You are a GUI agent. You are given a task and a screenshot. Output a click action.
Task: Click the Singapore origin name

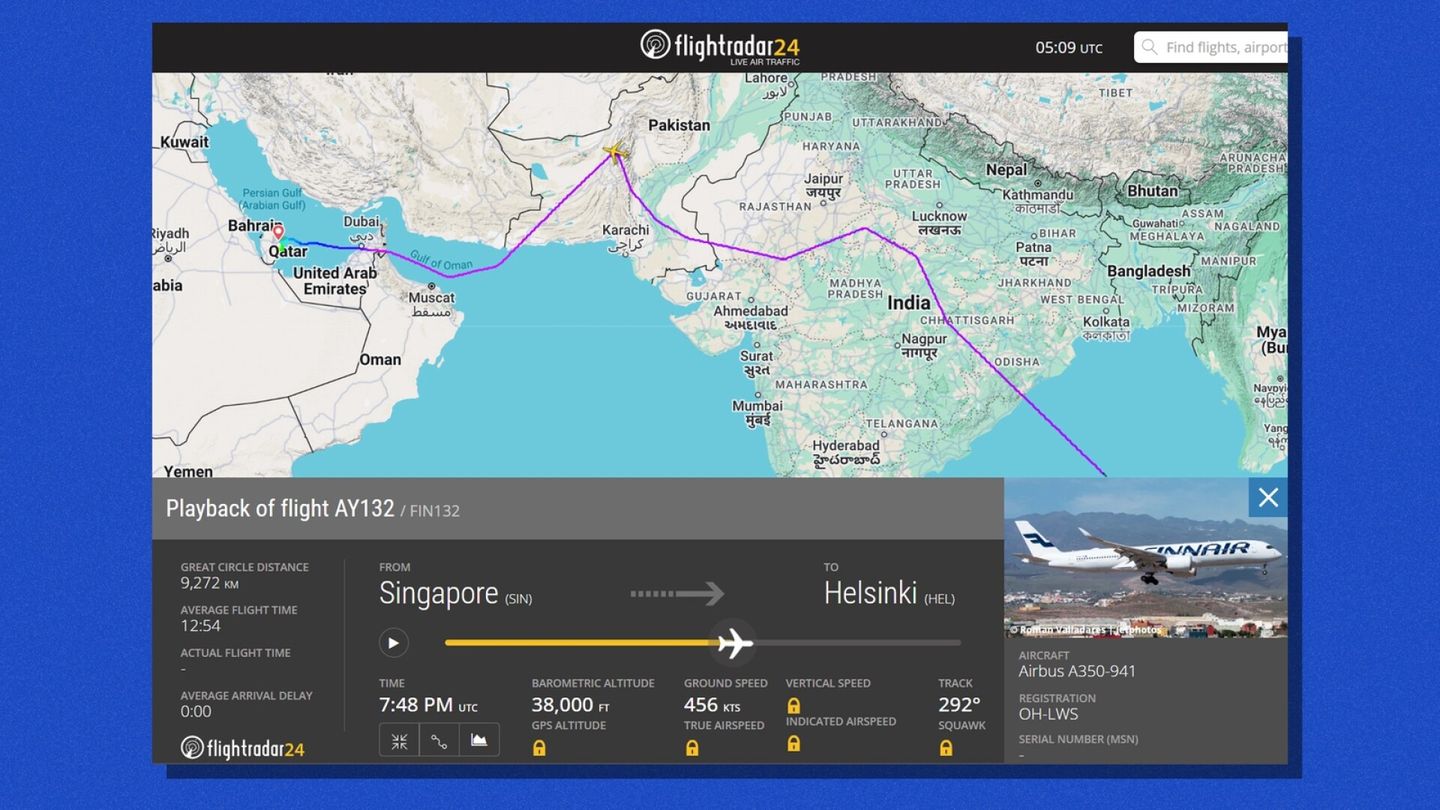tap(438, 594)
